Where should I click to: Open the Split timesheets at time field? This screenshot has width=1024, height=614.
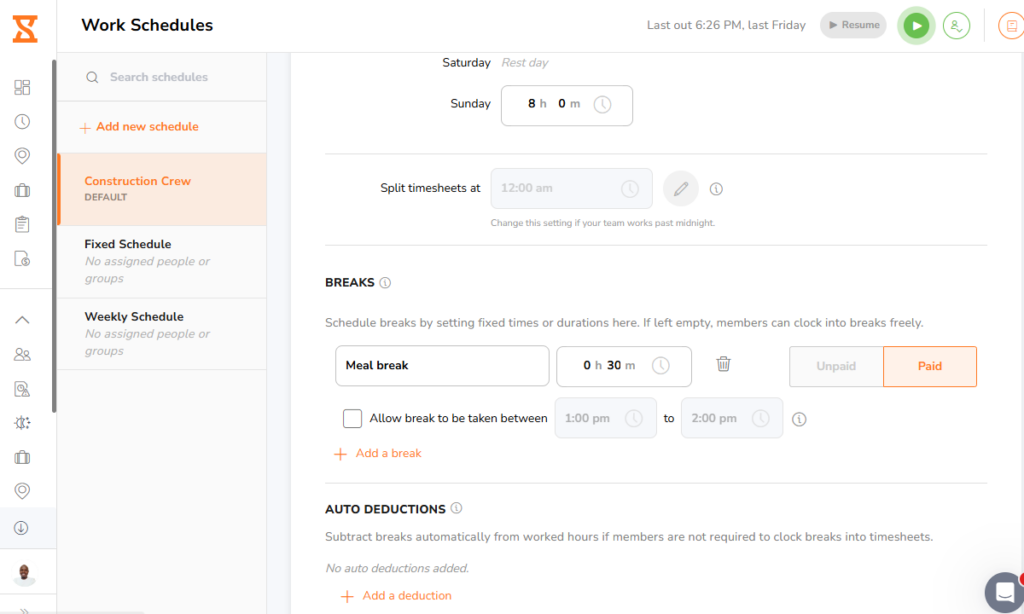571,189
